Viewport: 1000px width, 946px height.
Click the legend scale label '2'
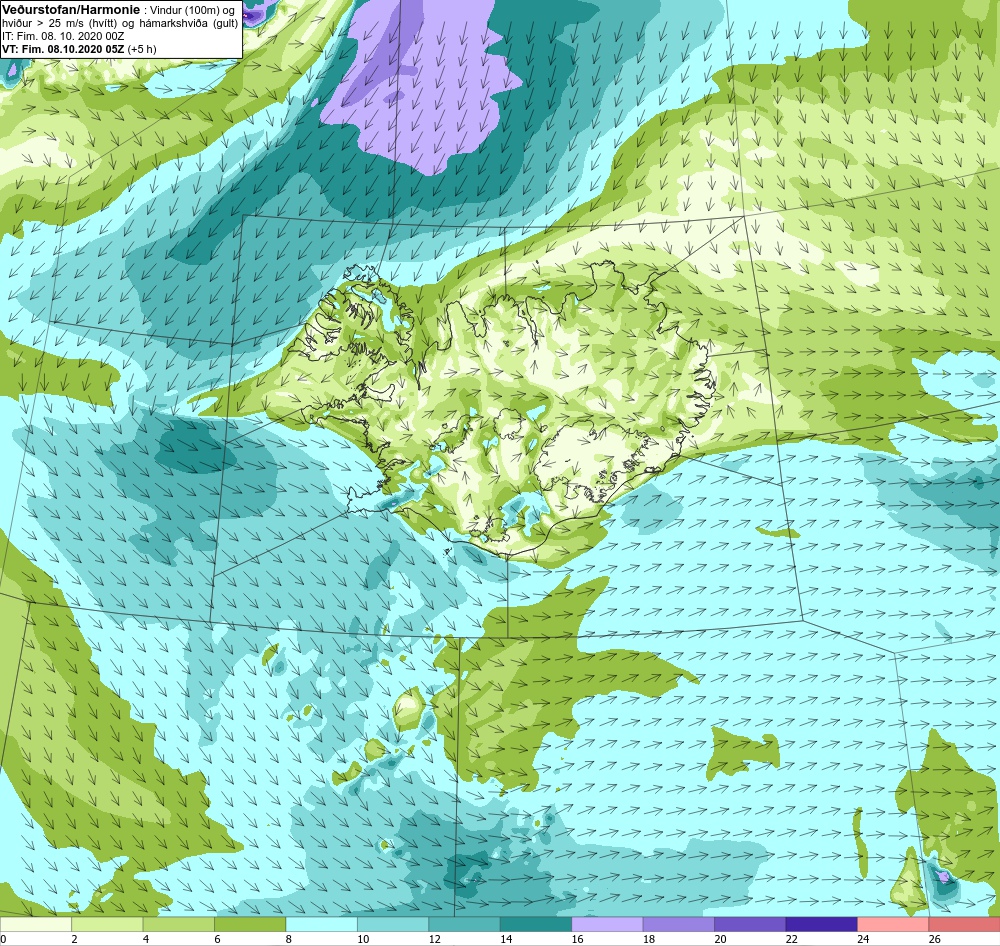click(75, 938)
